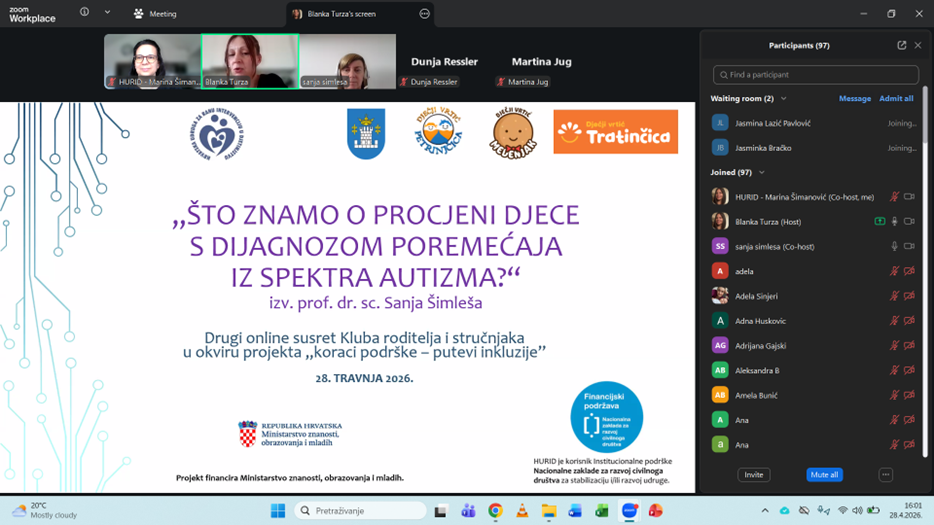This screenshot has width=934, height=525.
Task: Click the Admit all link
Action: tap(895, 99)
